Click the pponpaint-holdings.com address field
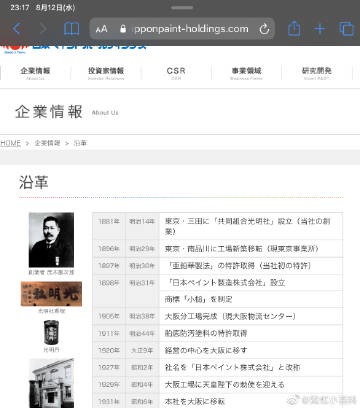Image resolution: width=360 pixels, height=408 pixels. tap(182, 29)
